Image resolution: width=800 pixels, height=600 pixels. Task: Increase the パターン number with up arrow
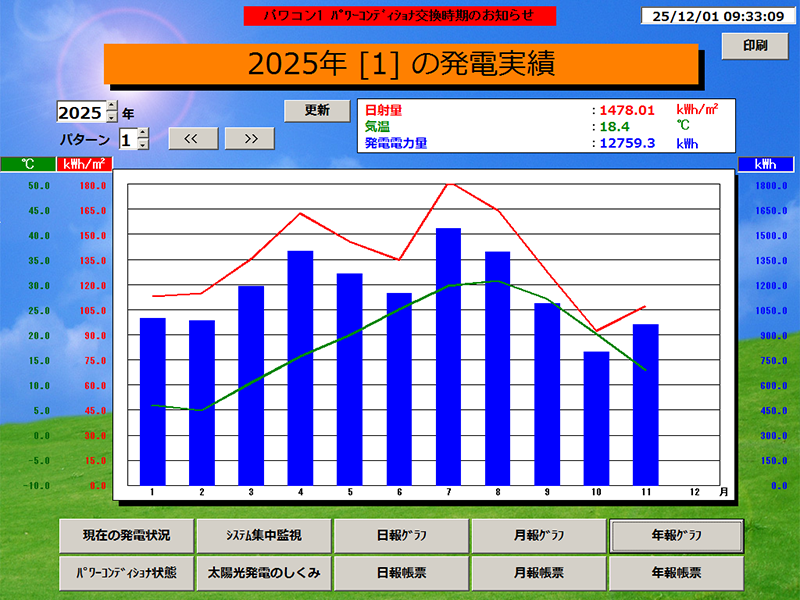pos(142,133)
